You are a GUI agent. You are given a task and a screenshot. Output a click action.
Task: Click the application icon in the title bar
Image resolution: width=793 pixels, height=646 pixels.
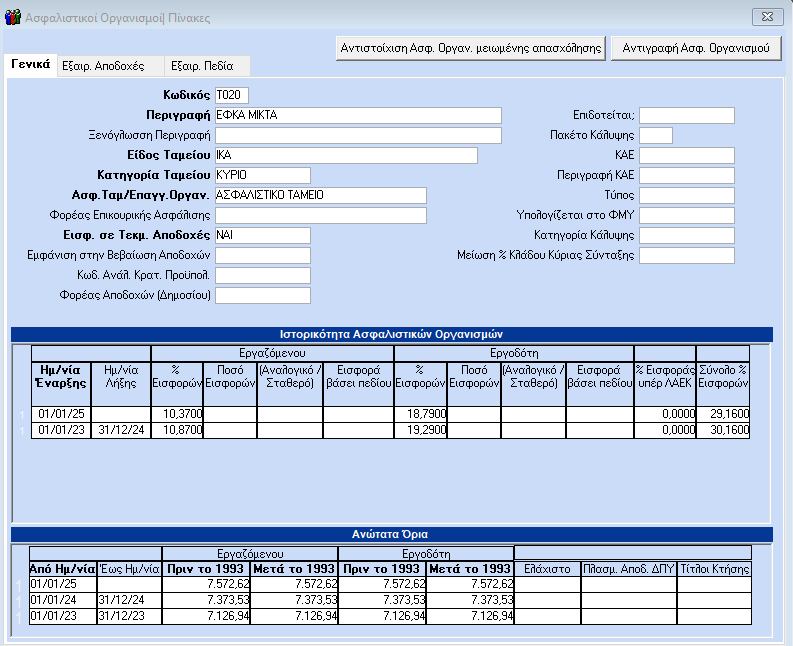12,16
